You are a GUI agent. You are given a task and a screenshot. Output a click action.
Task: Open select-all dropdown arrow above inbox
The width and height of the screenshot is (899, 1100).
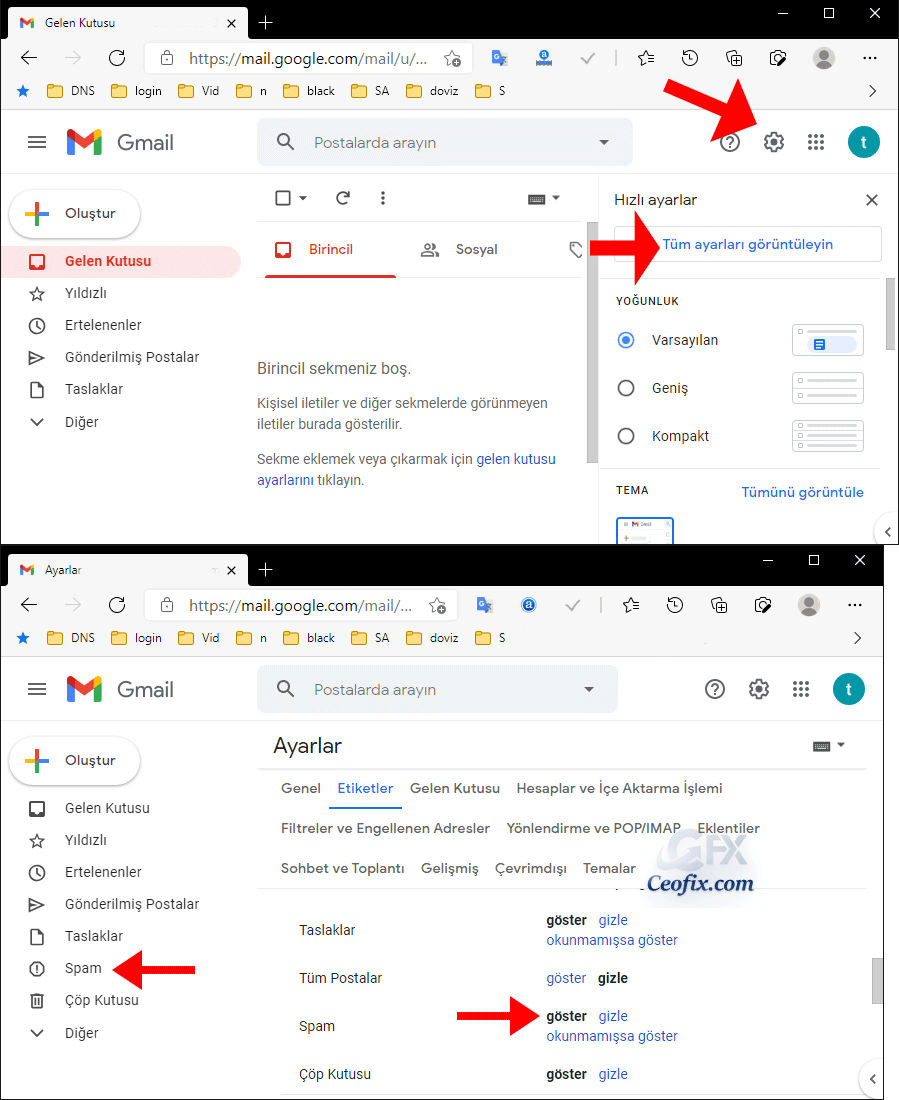[303, 199]
